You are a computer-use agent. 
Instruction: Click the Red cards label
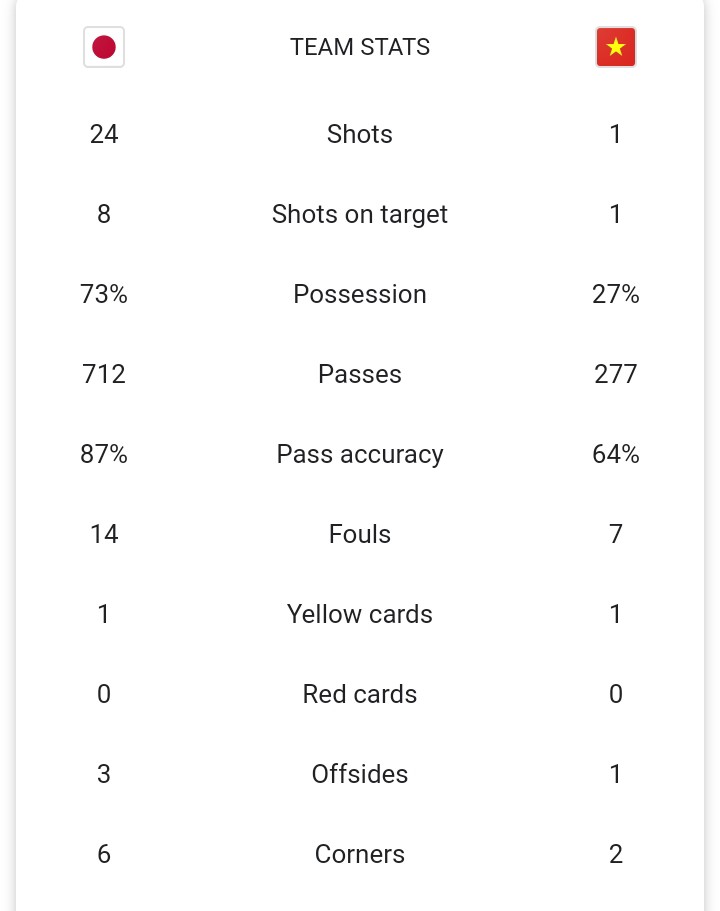pos(360,694)
